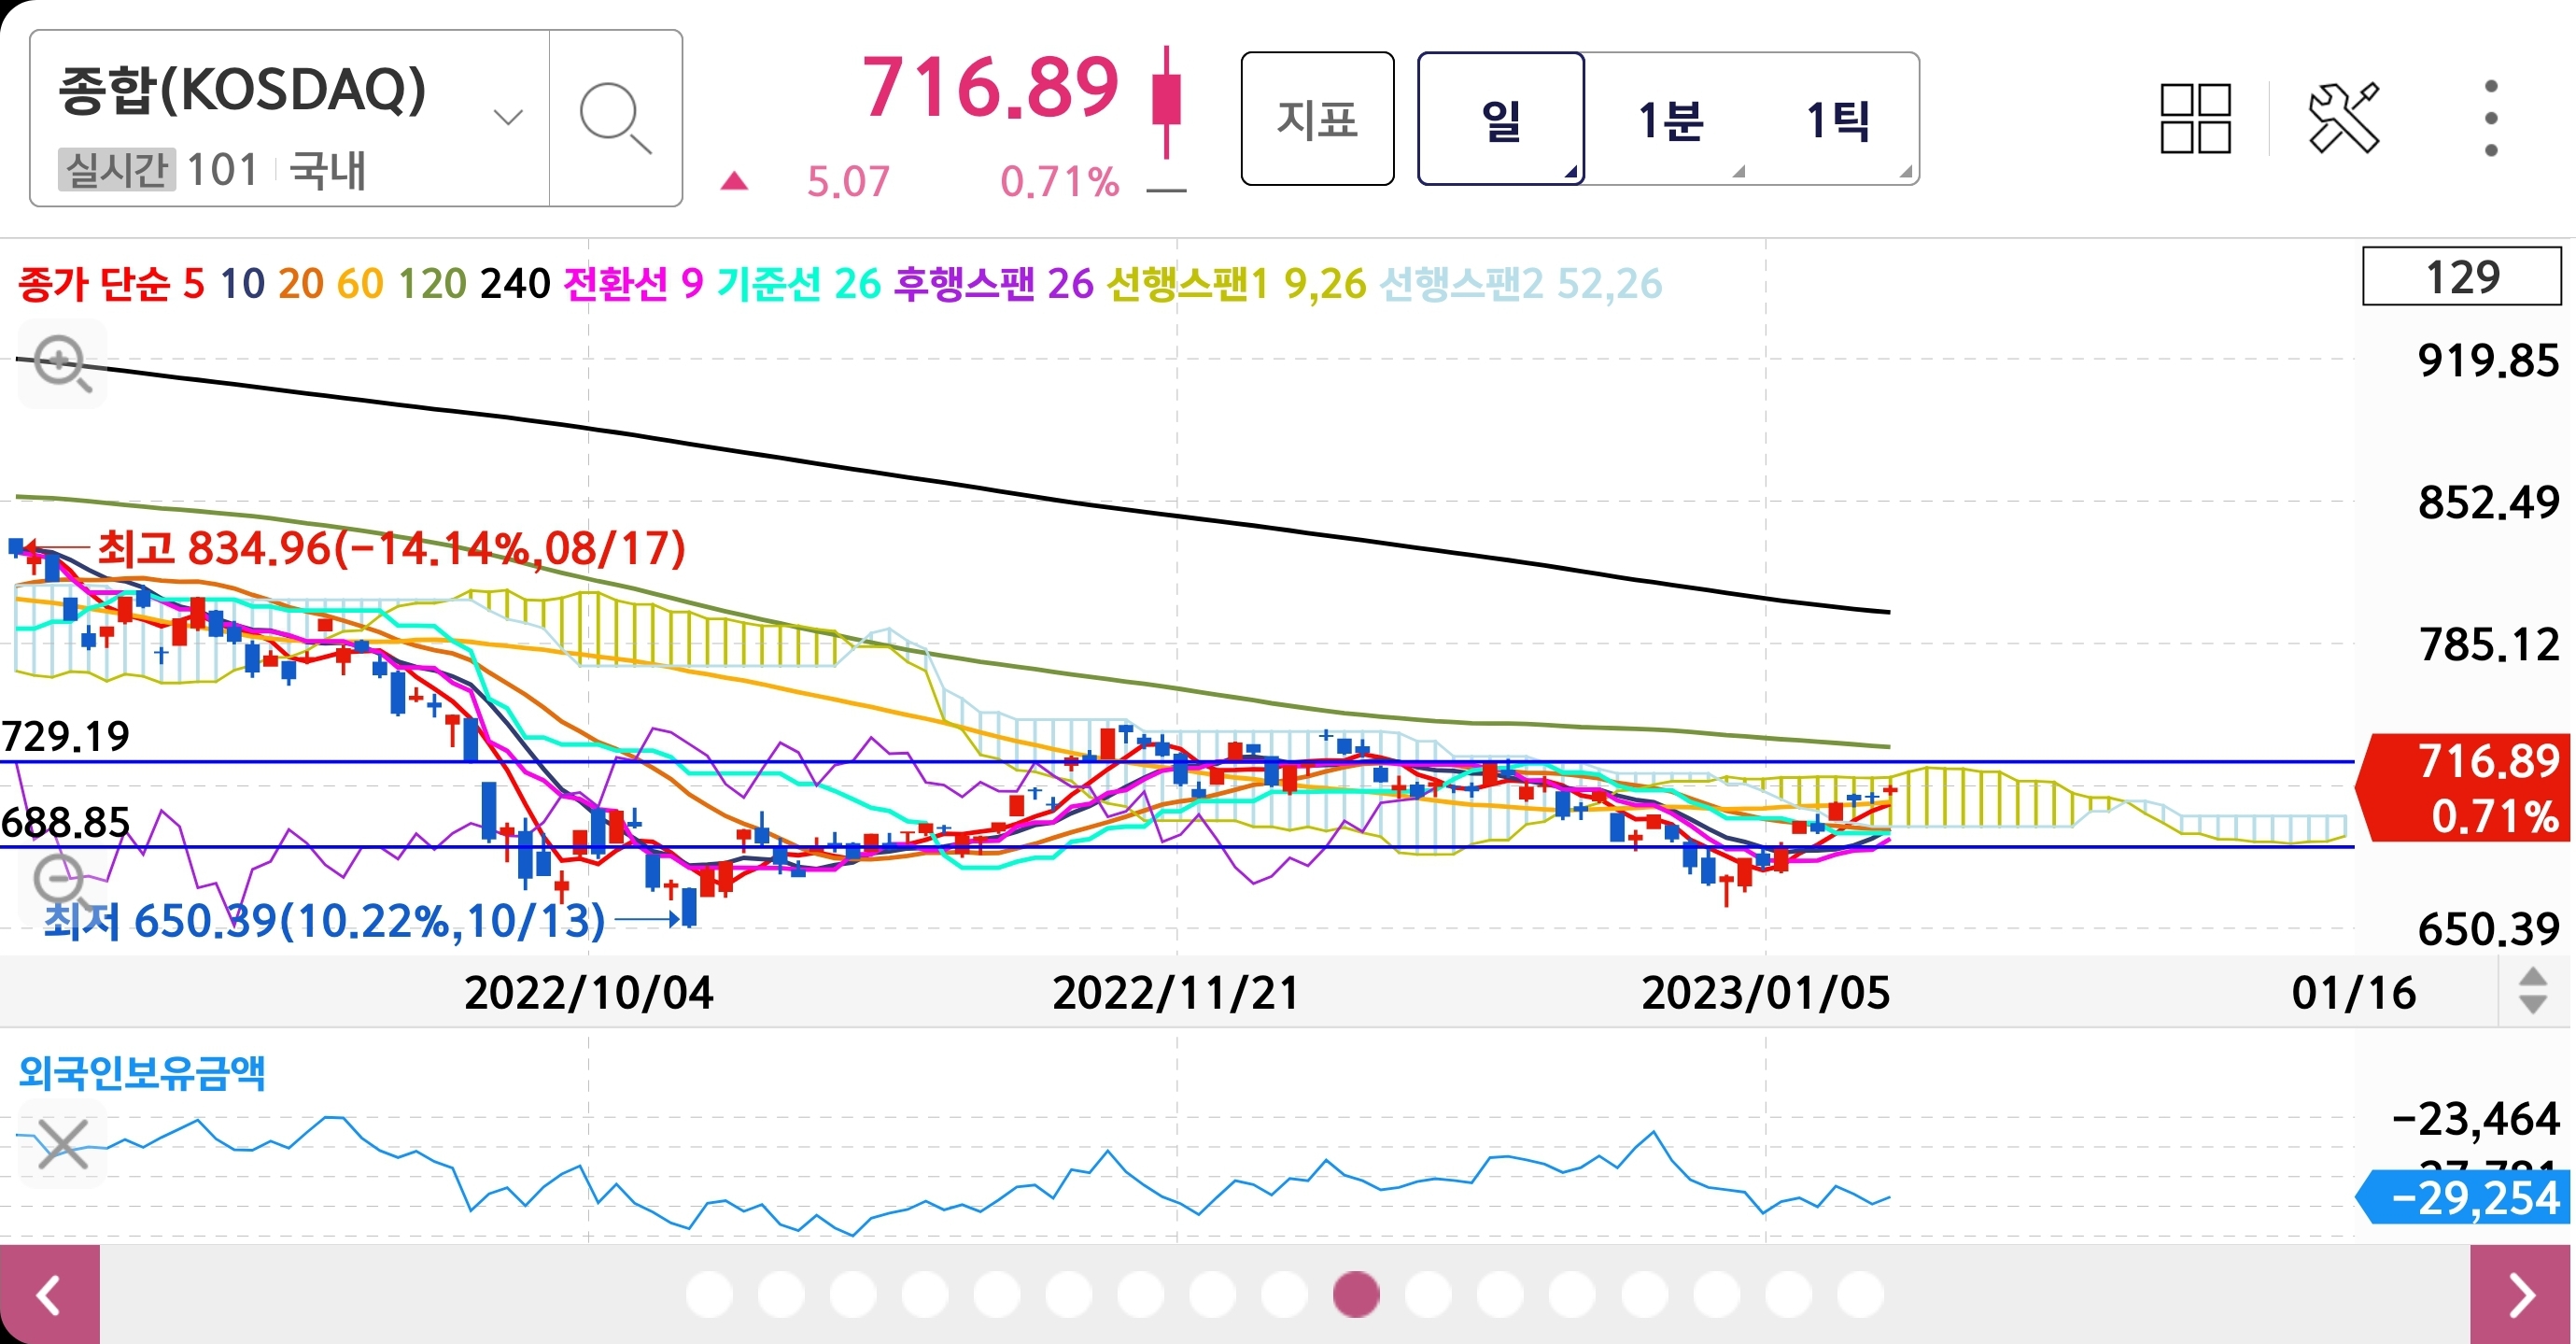Go to previous page with left arrow
The image size is (2576, 1344).
[49, 1295]
